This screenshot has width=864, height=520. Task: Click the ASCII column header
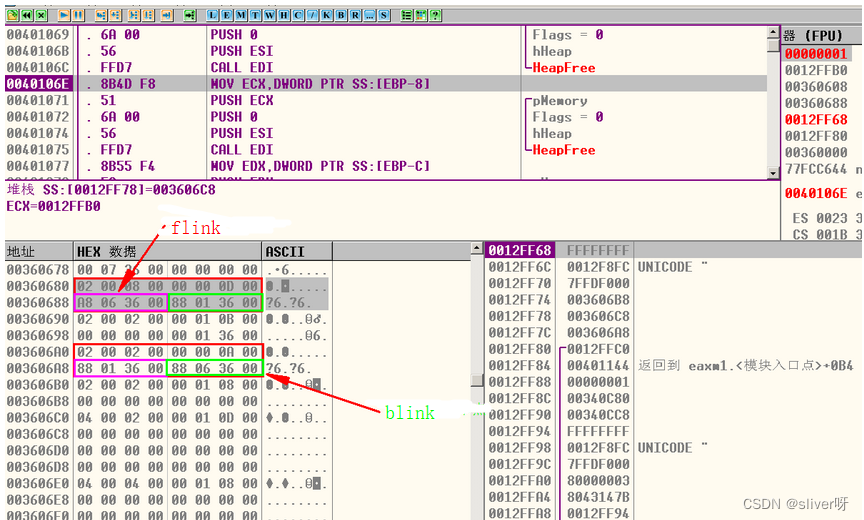297,252
